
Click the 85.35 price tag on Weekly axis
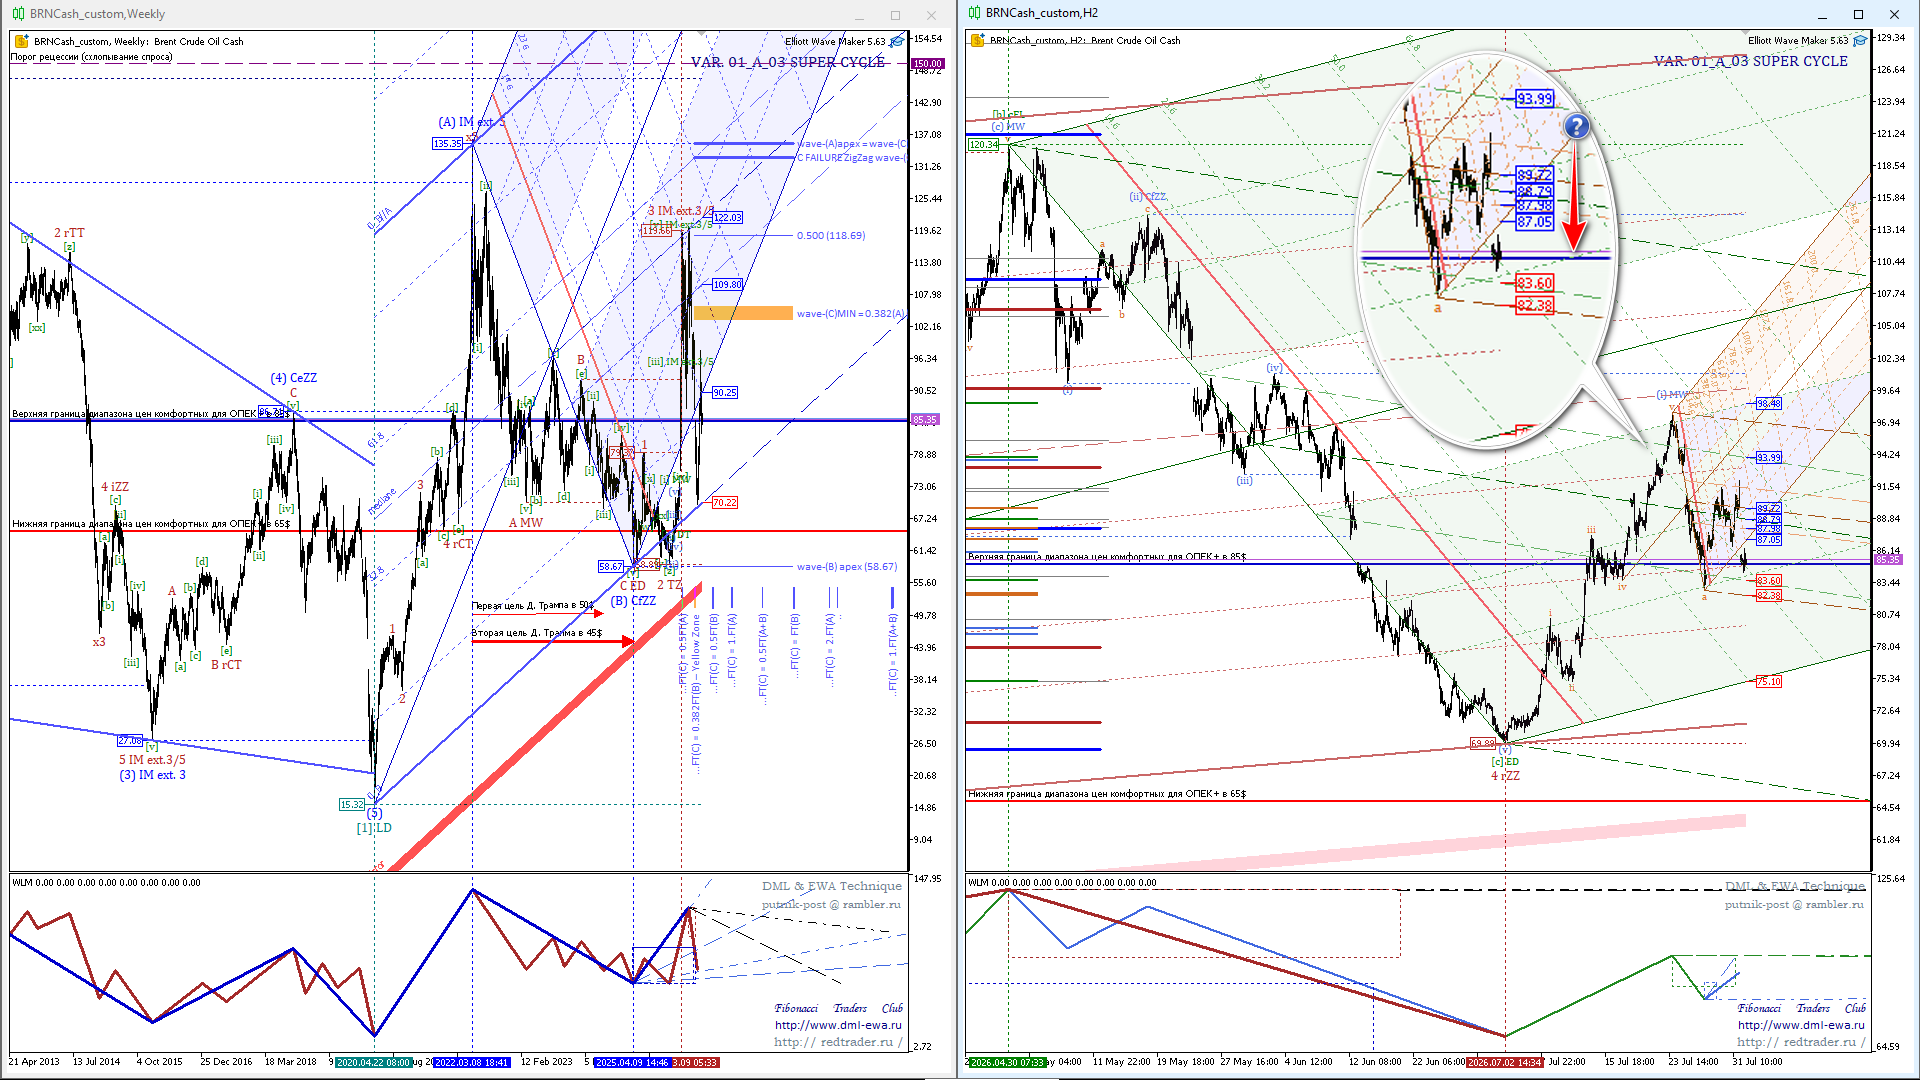tap(925, 420)
